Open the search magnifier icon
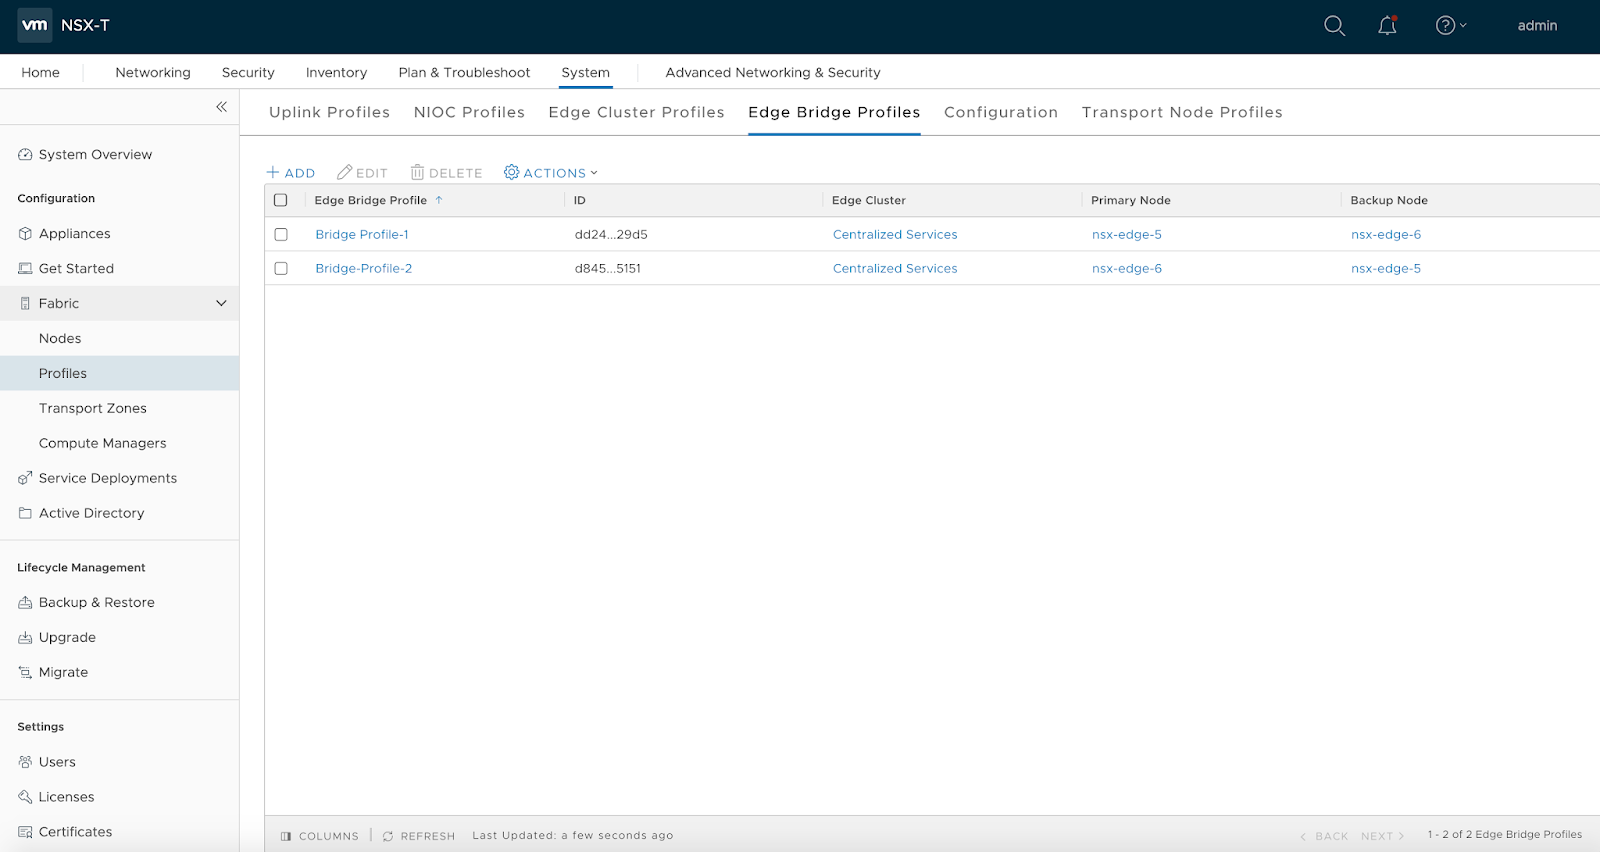 tap(1334, 26)
